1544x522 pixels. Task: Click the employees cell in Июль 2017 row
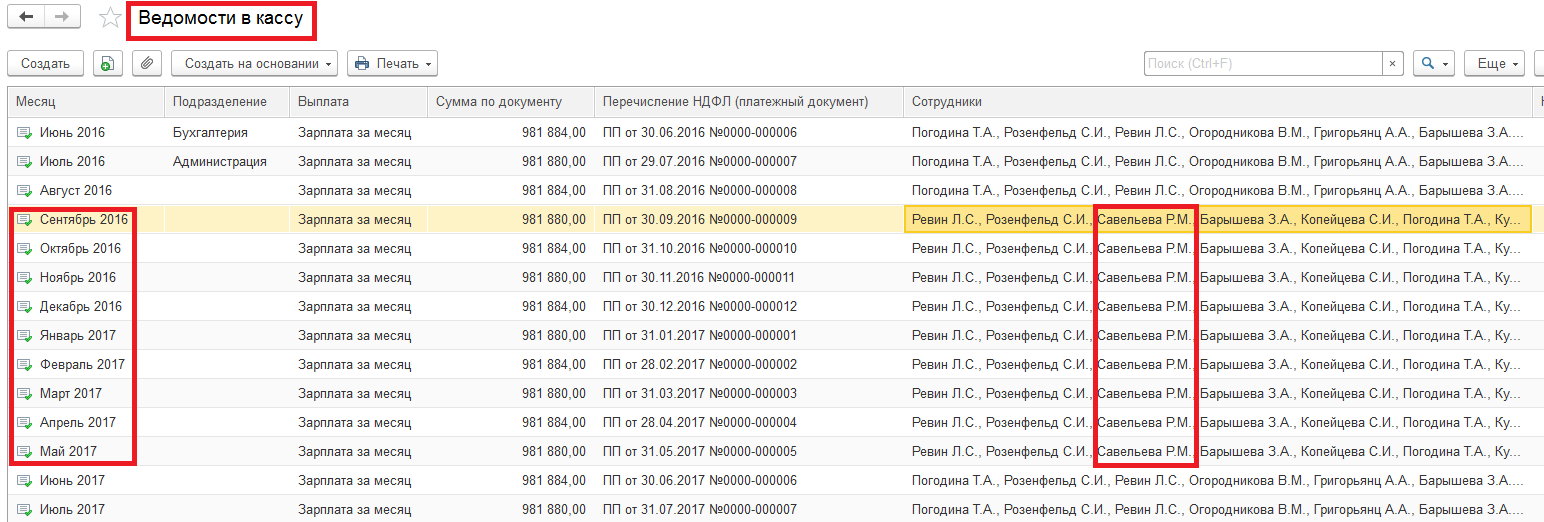1217,509
